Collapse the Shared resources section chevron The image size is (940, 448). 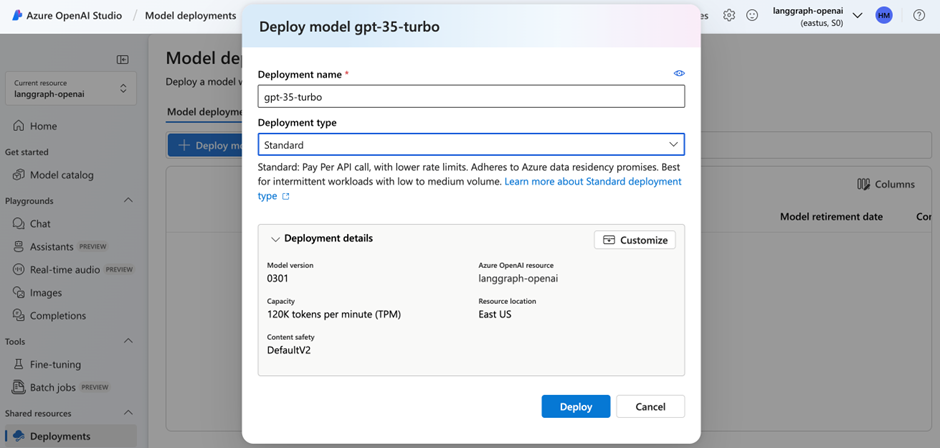128,413
